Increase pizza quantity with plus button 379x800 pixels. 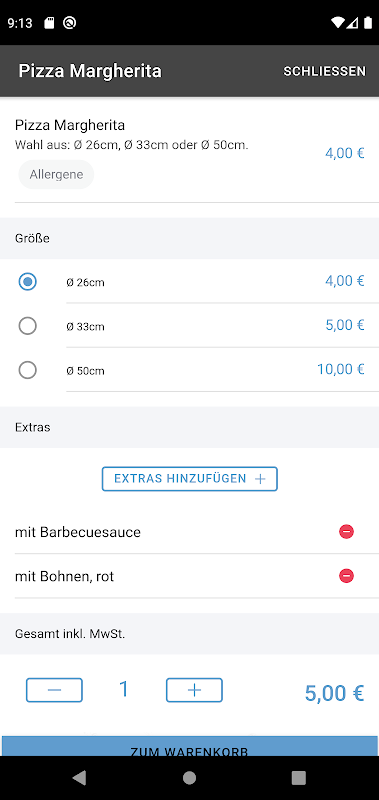194,690
